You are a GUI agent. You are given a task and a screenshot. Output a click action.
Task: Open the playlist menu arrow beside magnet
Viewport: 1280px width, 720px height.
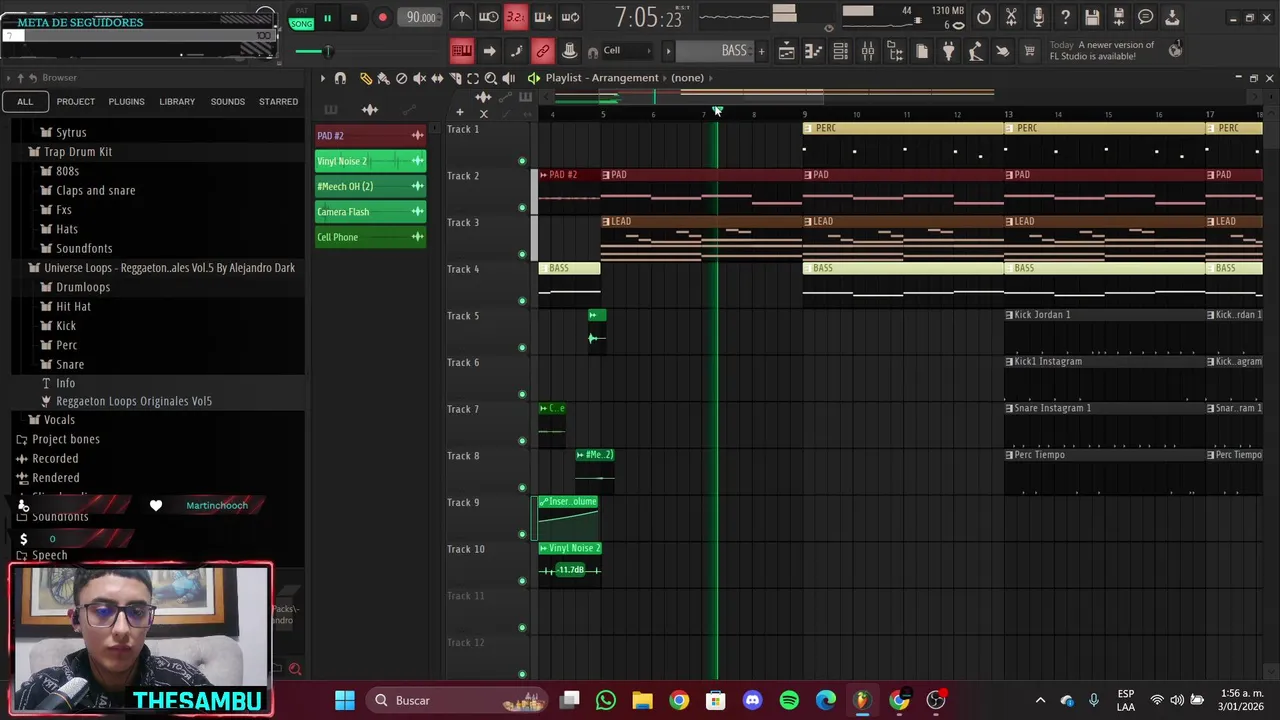click(322, 78)
